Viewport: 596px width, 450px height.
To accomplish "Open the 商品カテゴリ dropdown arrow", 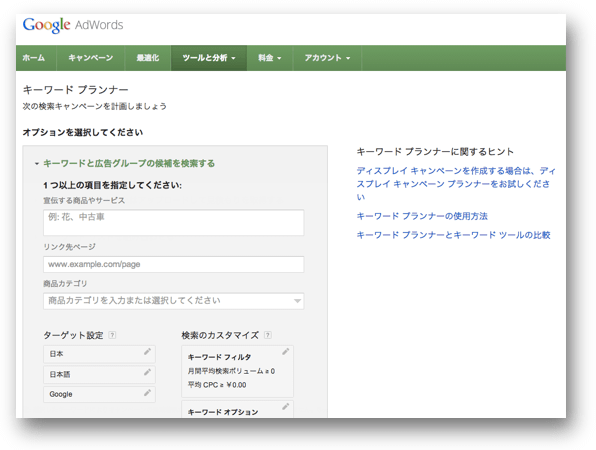I will pyautogui.click(x=297, y=301).
